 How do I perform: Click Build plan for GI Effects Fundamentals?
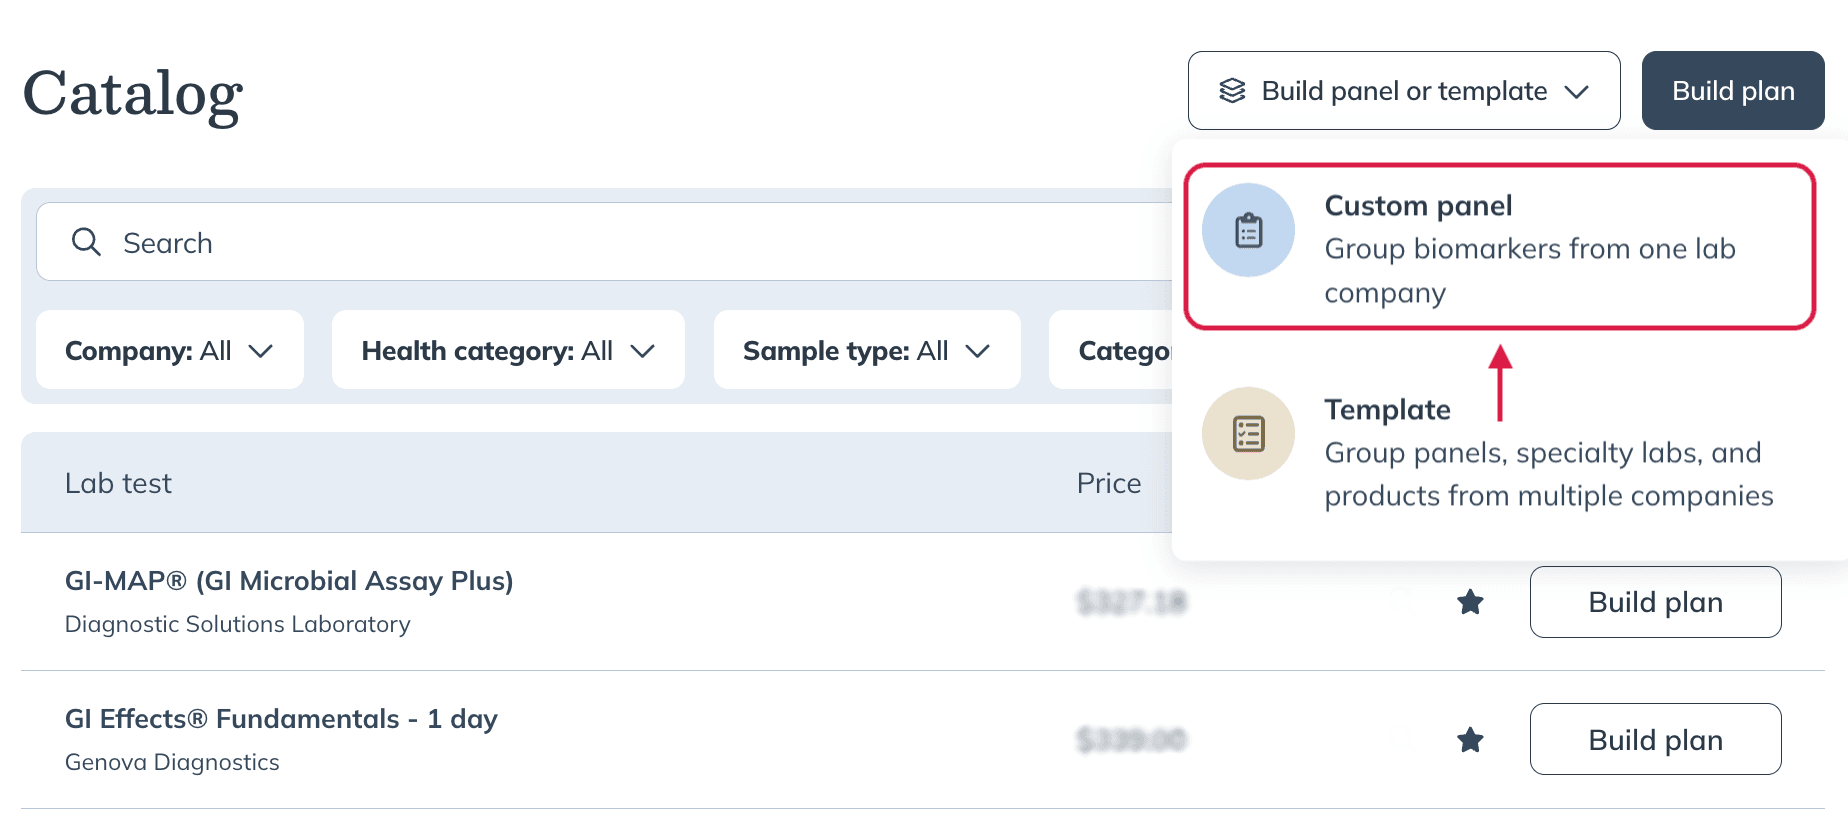(1655, 740)
